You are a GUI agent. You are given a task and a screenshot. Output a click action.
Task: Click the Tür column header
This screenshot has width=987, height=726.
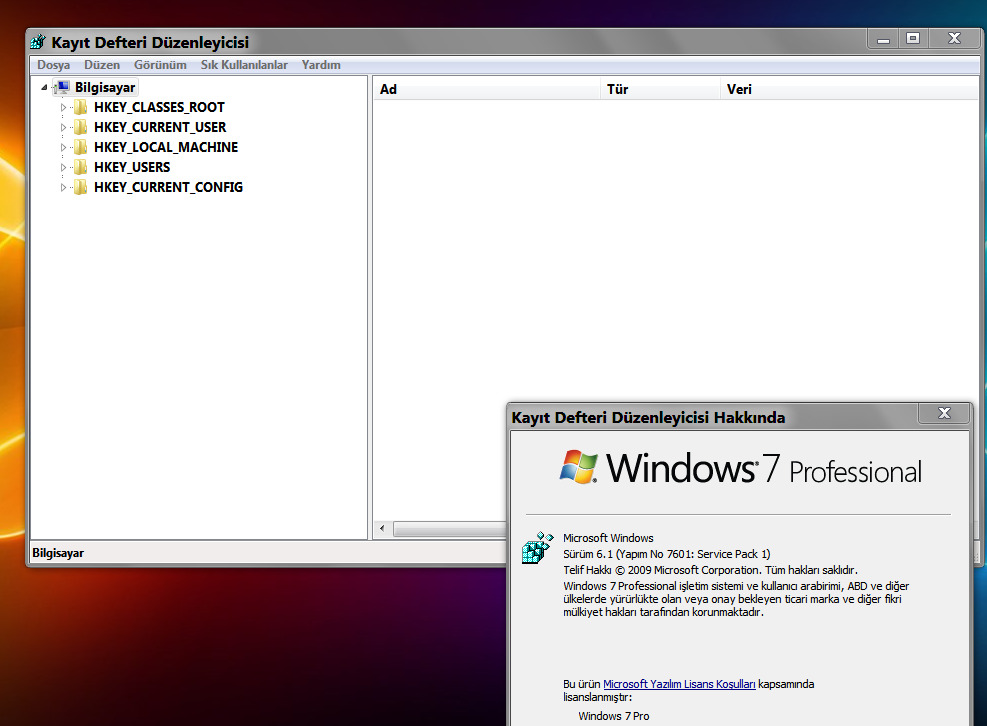click(660, 89)
